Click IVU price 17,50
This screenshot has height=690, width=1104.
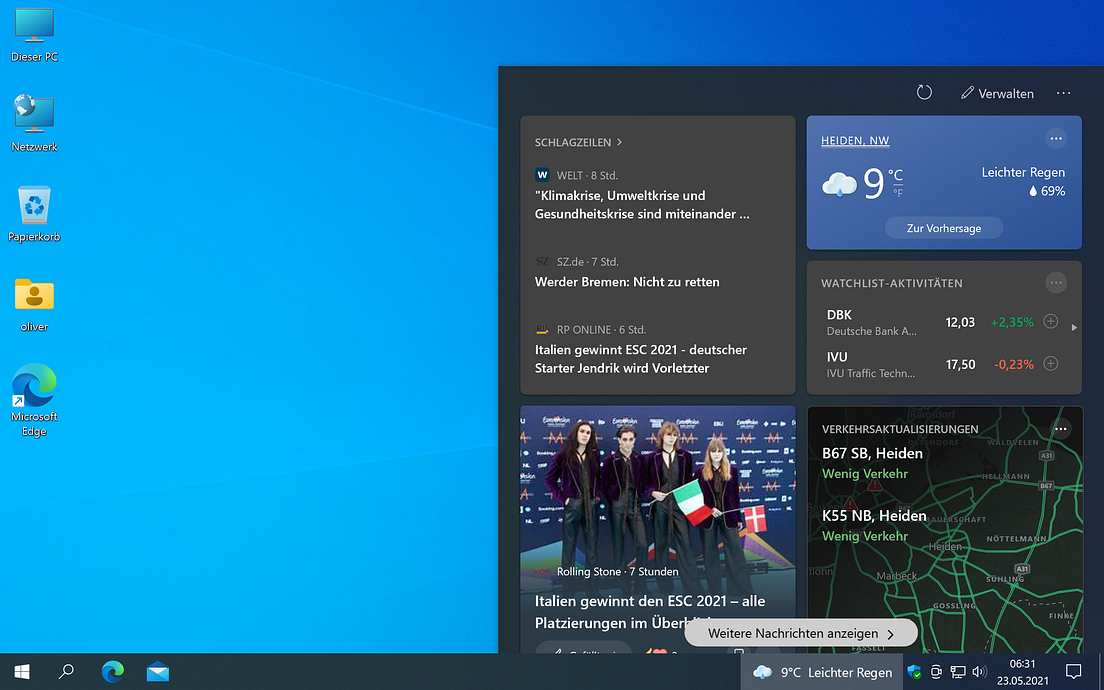[x=960, y=365]
